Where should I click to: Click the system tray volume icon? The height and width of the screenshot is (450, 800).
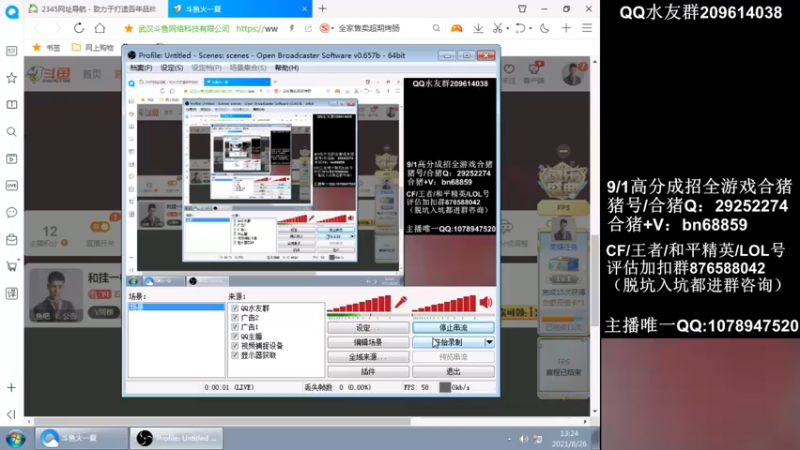click(x=524, y=439)
